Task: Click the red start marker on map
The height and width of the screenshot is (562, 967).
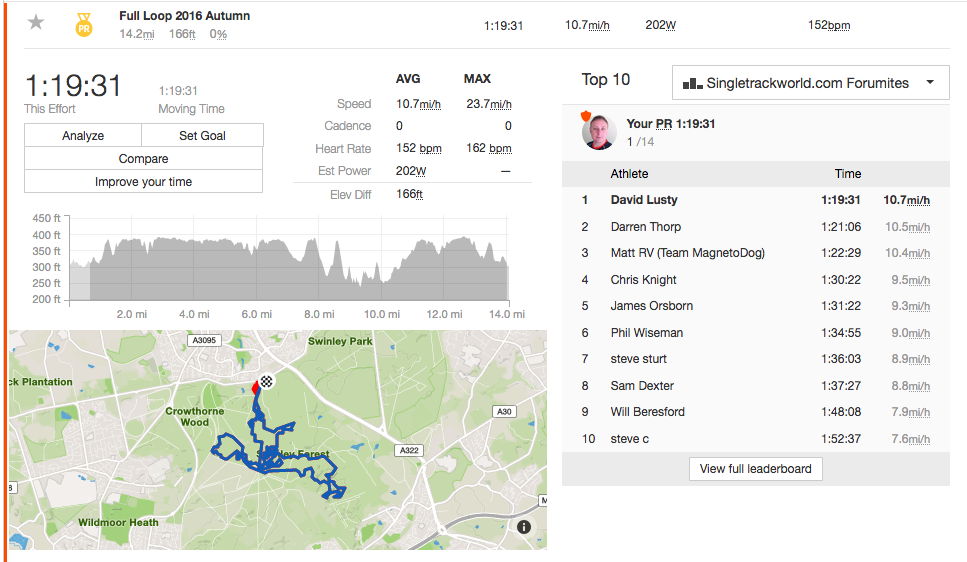Action: [x=256, y=387]
